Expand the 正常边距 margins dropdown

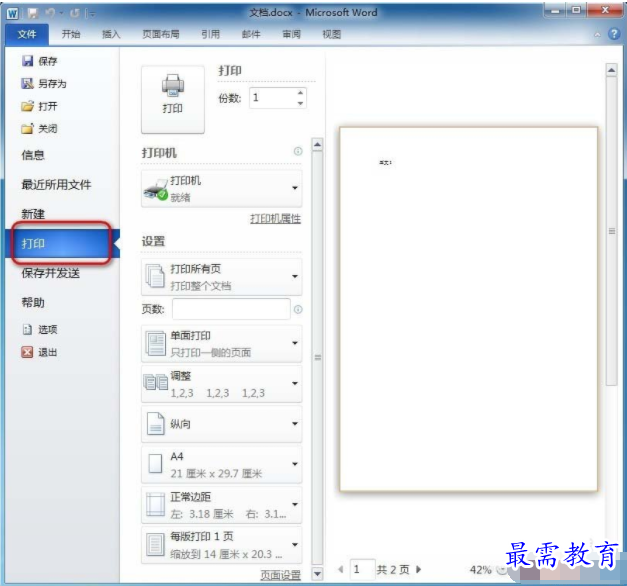[222, 505]
